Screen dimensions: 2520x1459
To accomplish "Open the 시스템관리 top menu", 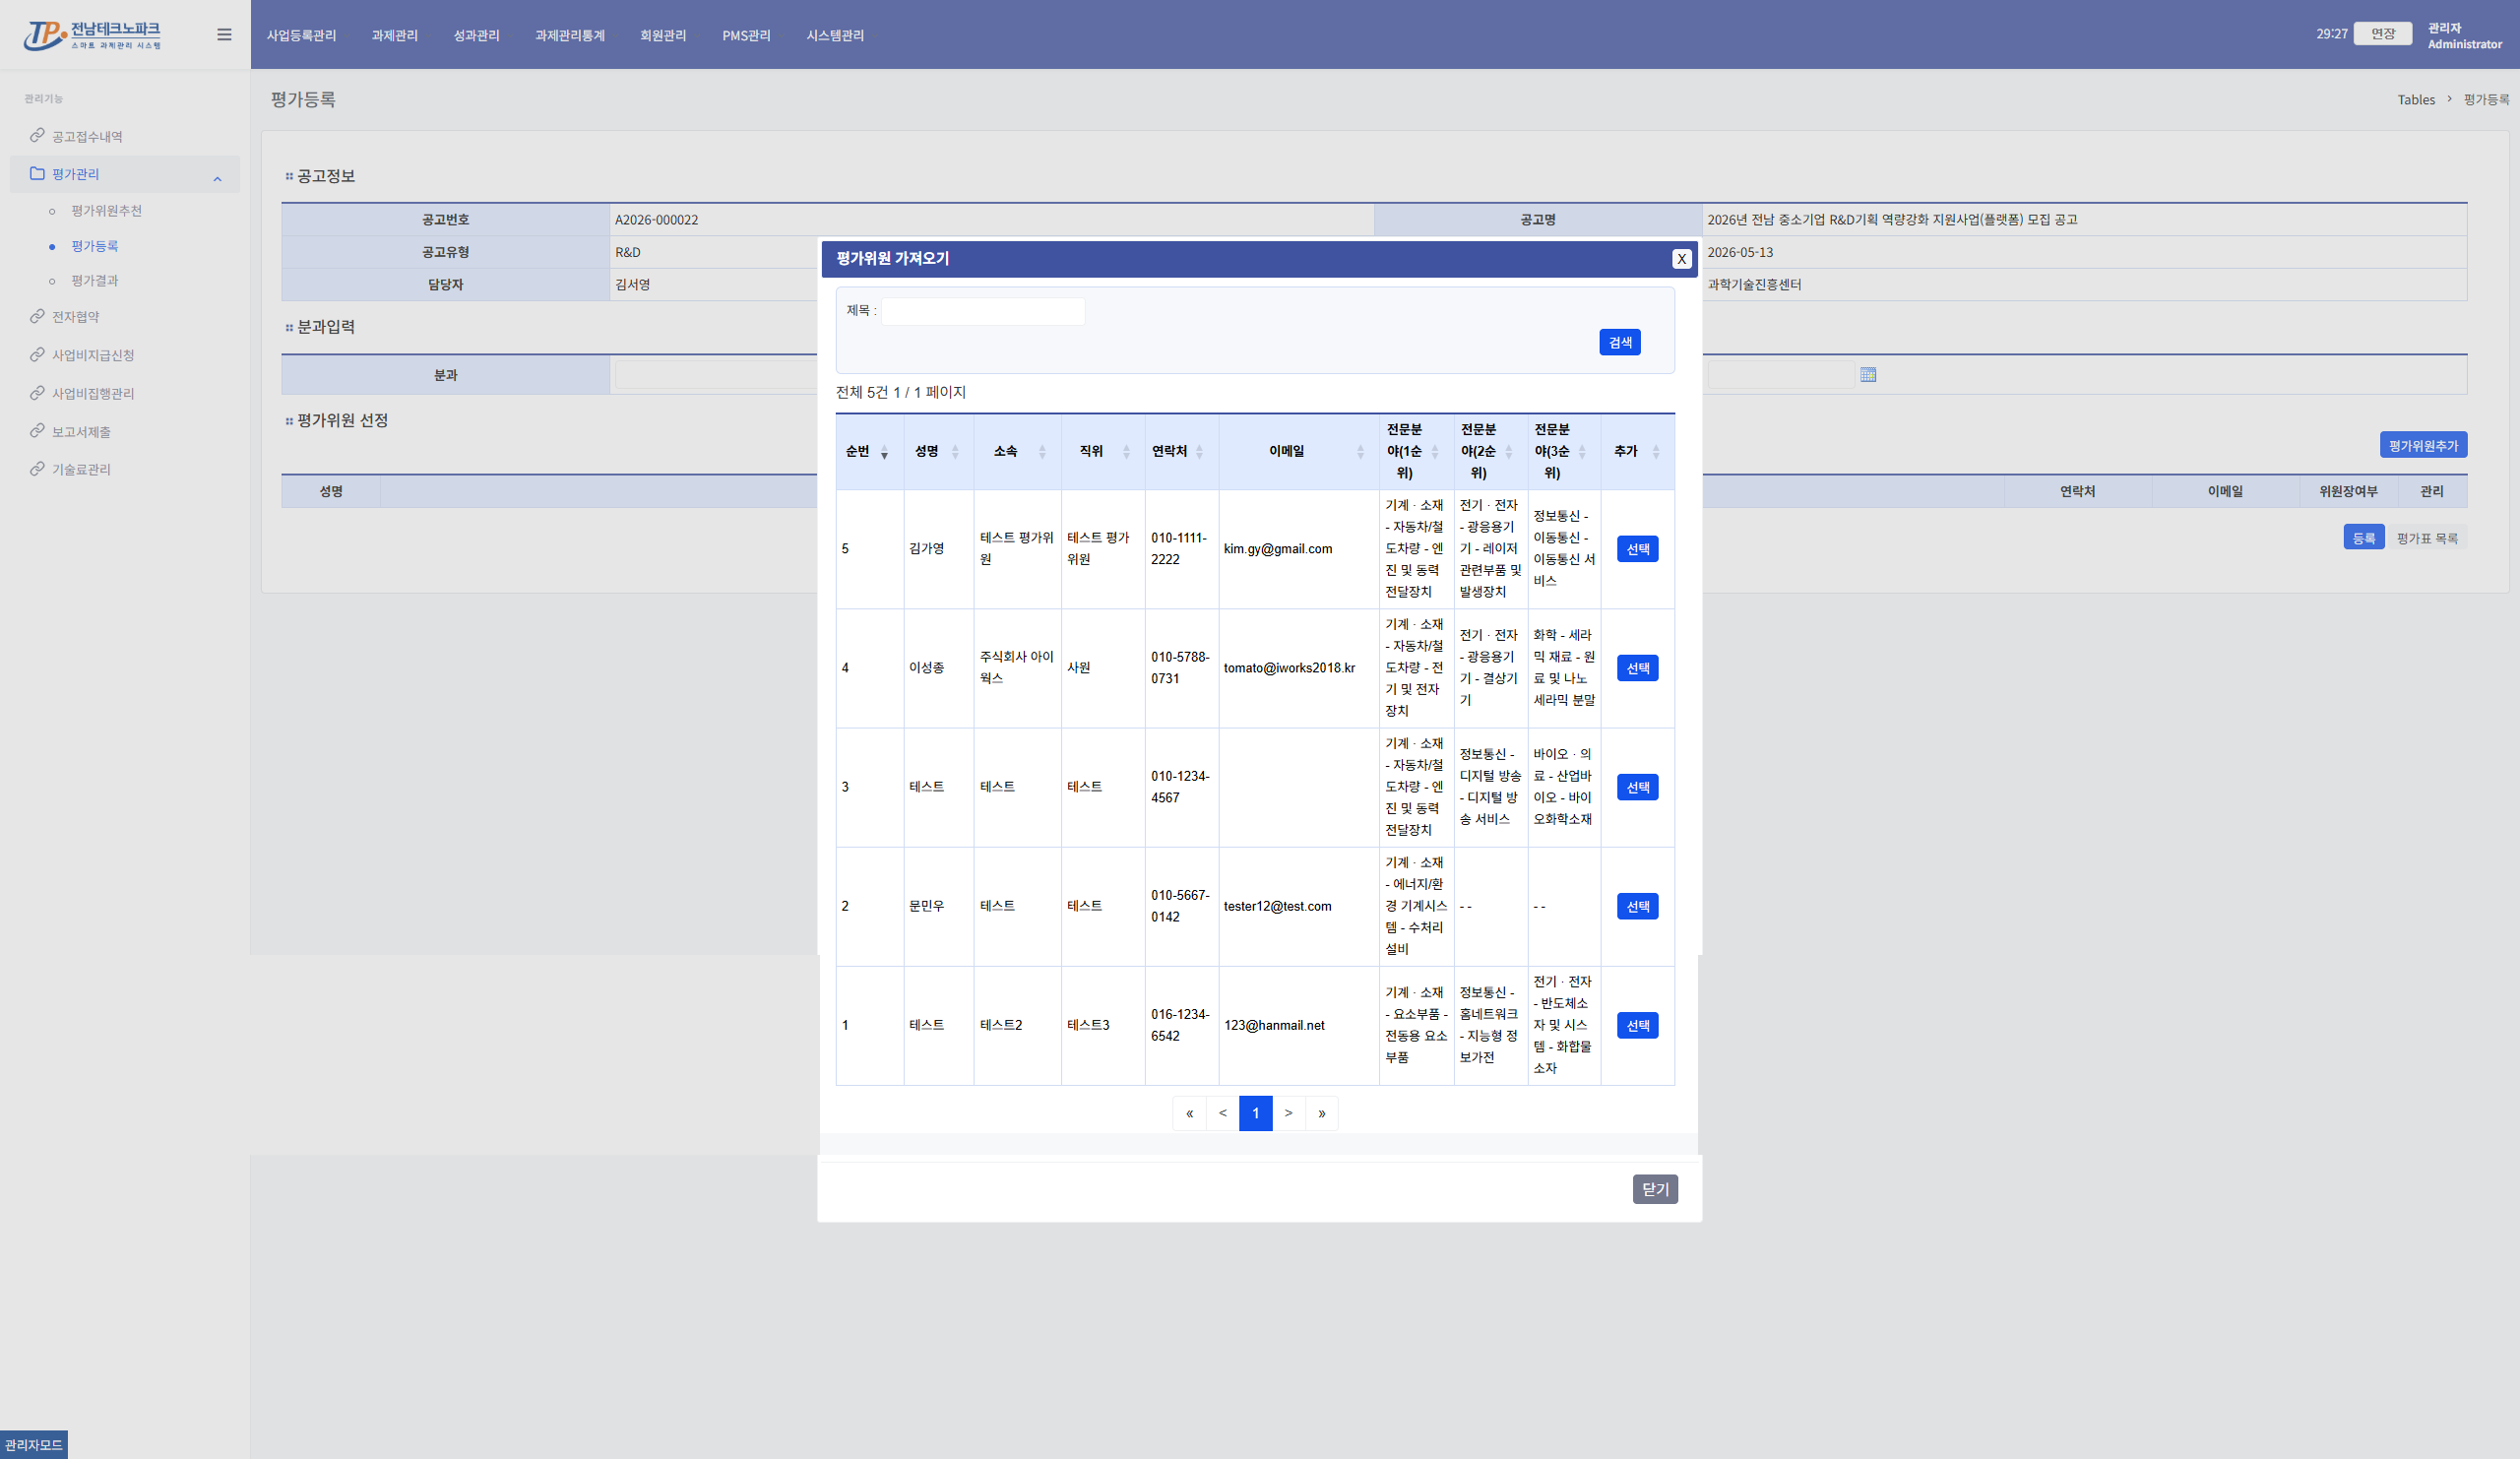I will [835, 35].
